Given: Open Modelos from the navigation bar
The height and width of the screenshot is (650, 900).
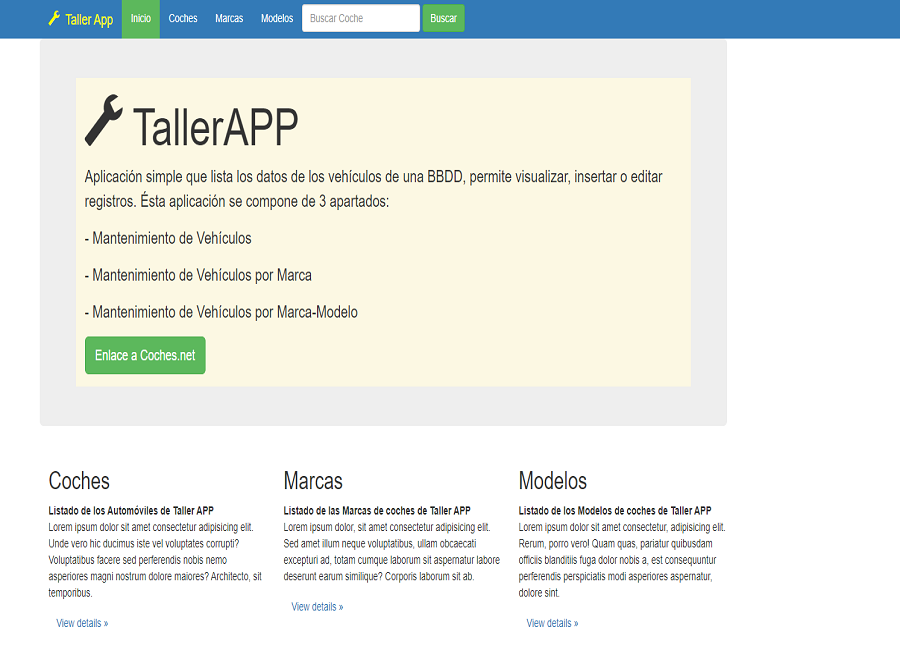Looking at the screenshot, I should (277, 19).
